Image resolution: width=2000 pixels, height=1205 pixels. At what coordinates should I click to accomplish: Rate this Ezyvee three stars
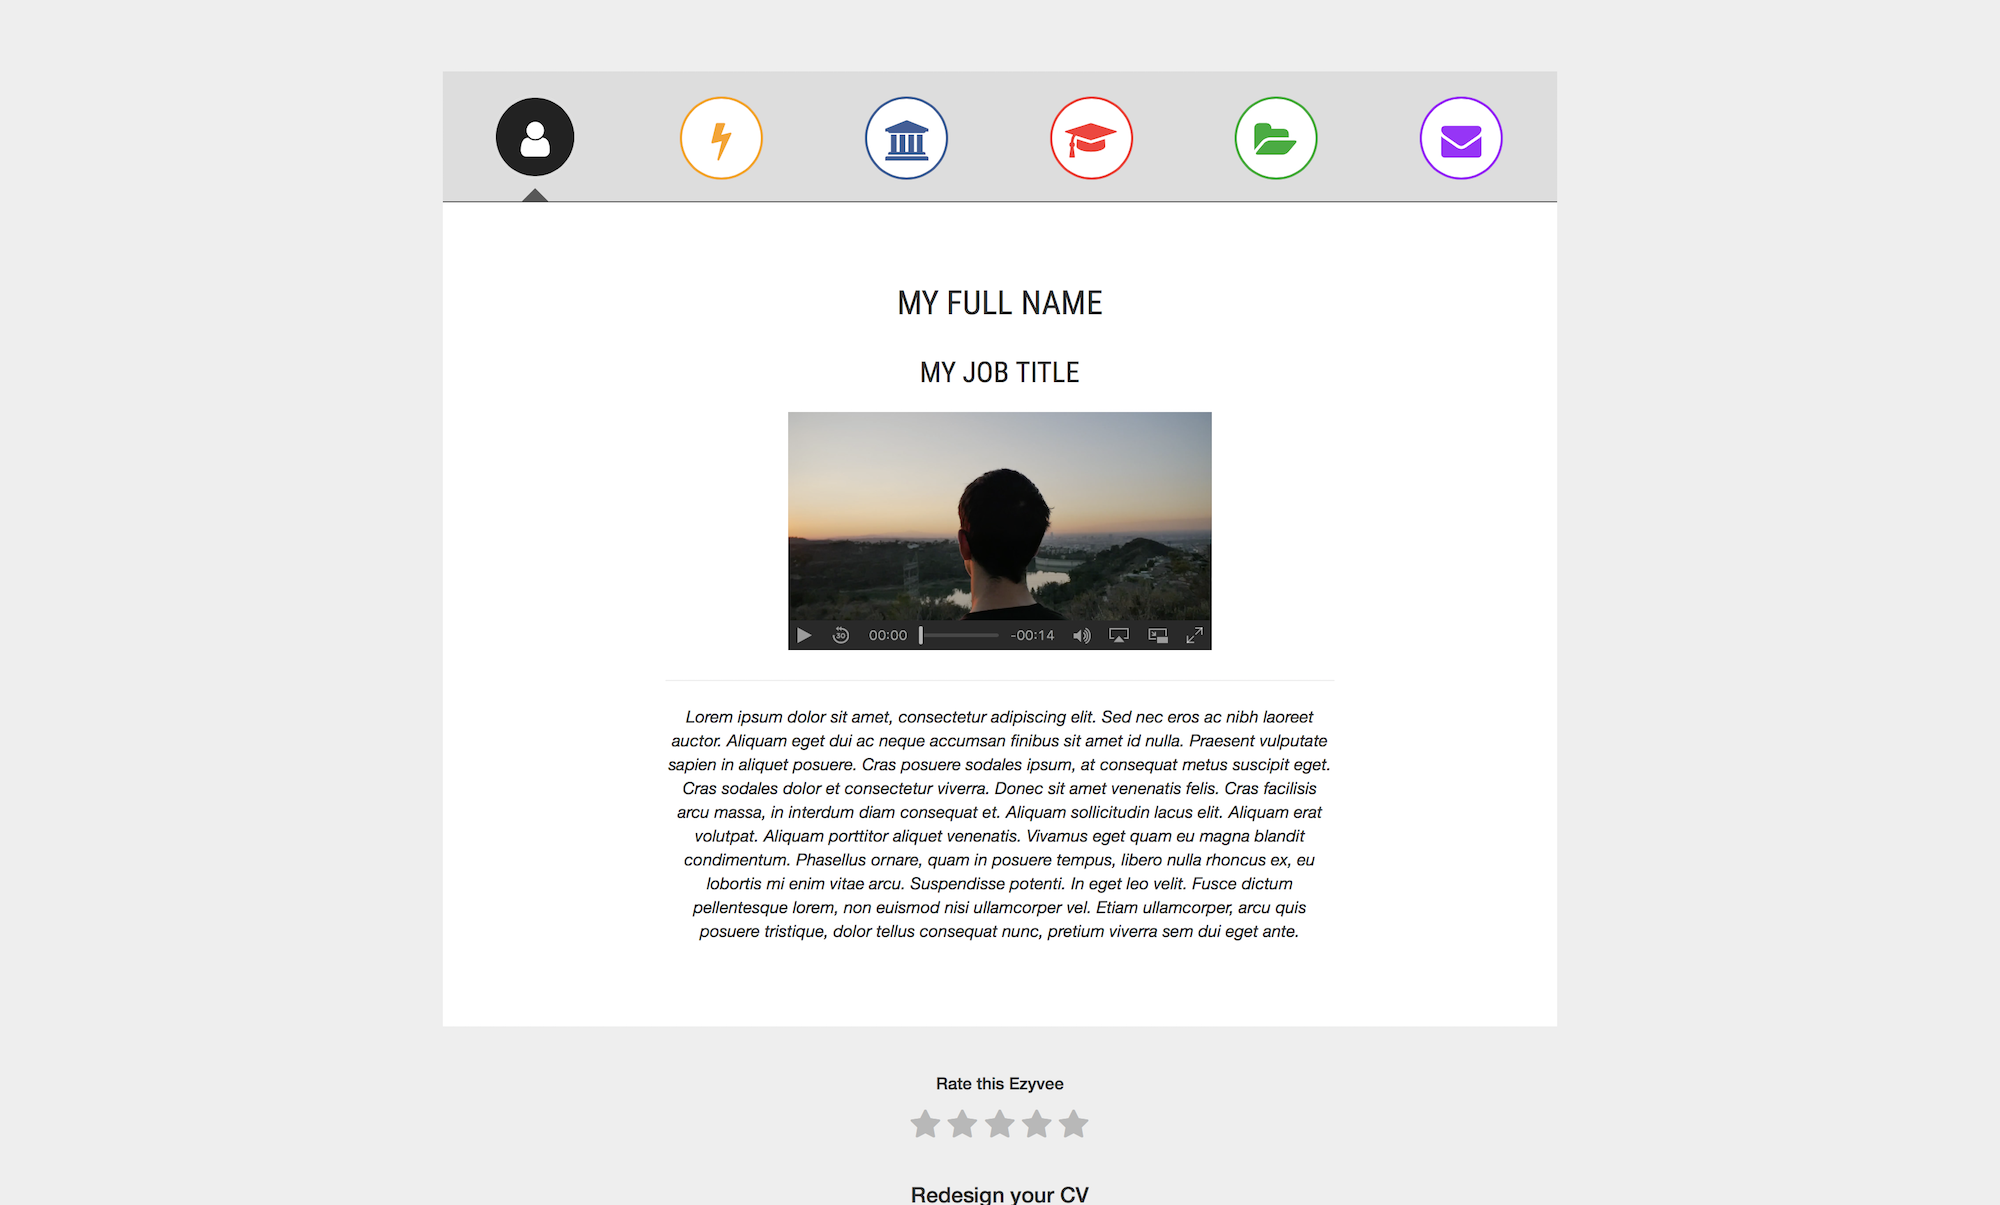coord(1000,1124)
